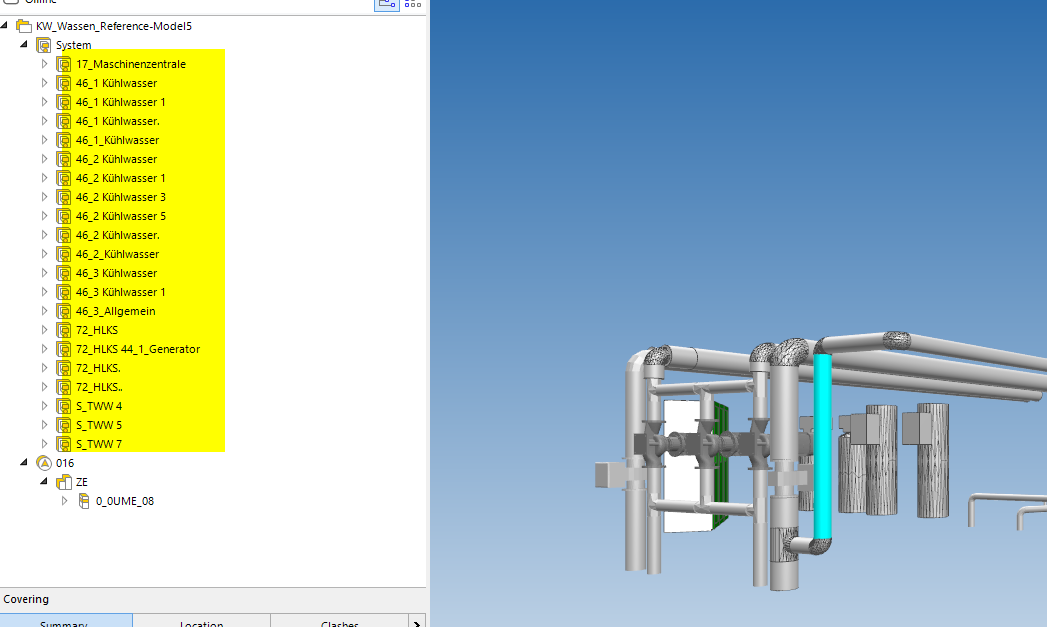
Task: Select the 46_2 Kühlwasser tree item
Action: (x=116, y=159)
